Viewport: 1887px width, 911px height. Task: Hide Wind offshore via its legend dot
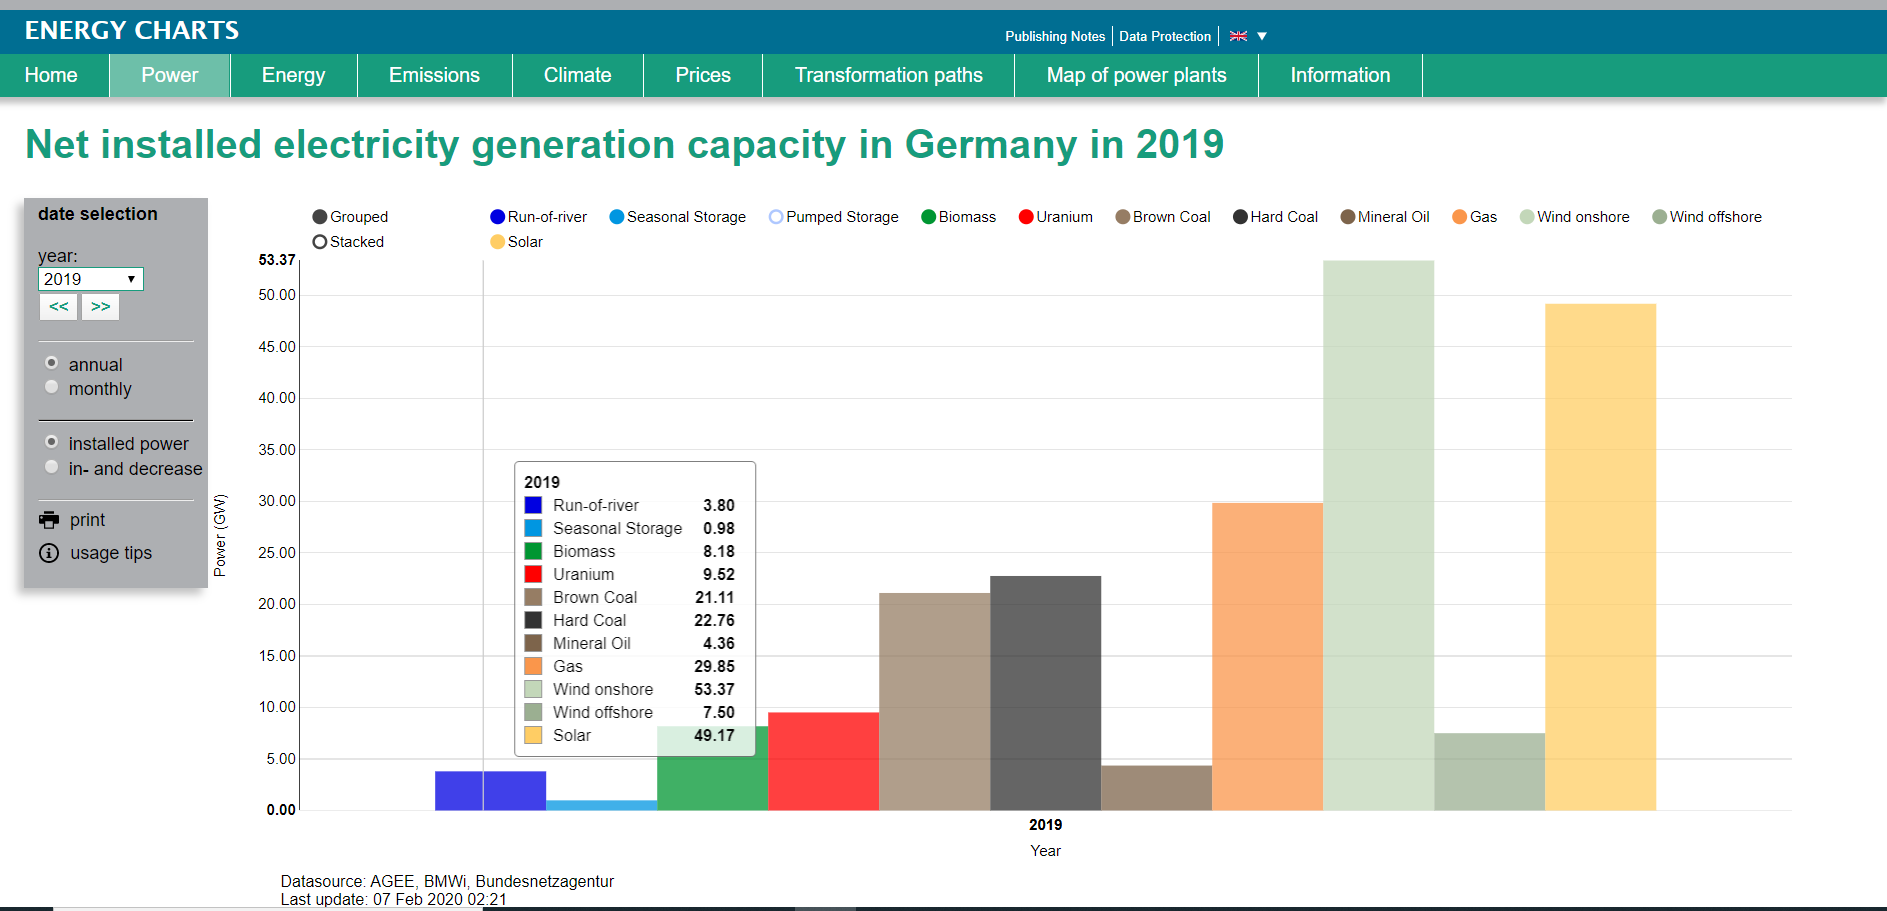[1659, 217]
